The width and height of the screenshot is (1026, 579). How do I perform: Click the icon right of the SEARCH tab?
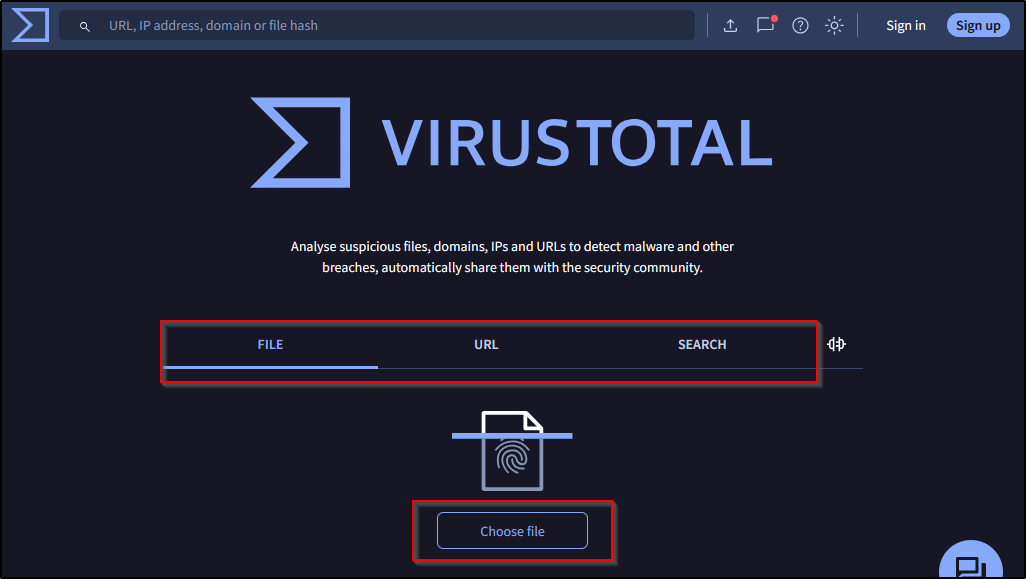[x=836, y=344]
